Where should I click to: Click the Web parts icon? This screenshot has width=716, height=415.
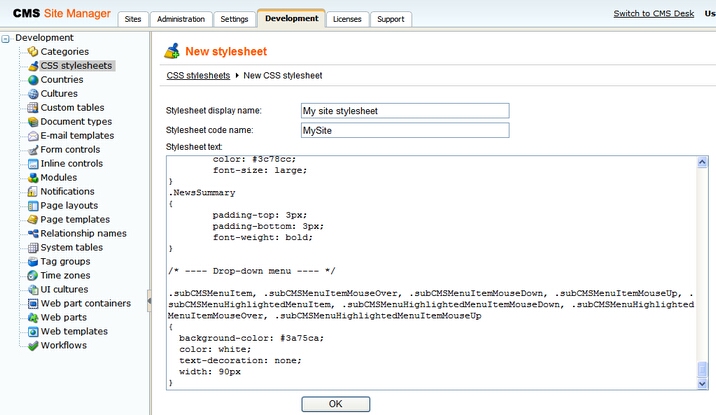click(x=33, y=318)
